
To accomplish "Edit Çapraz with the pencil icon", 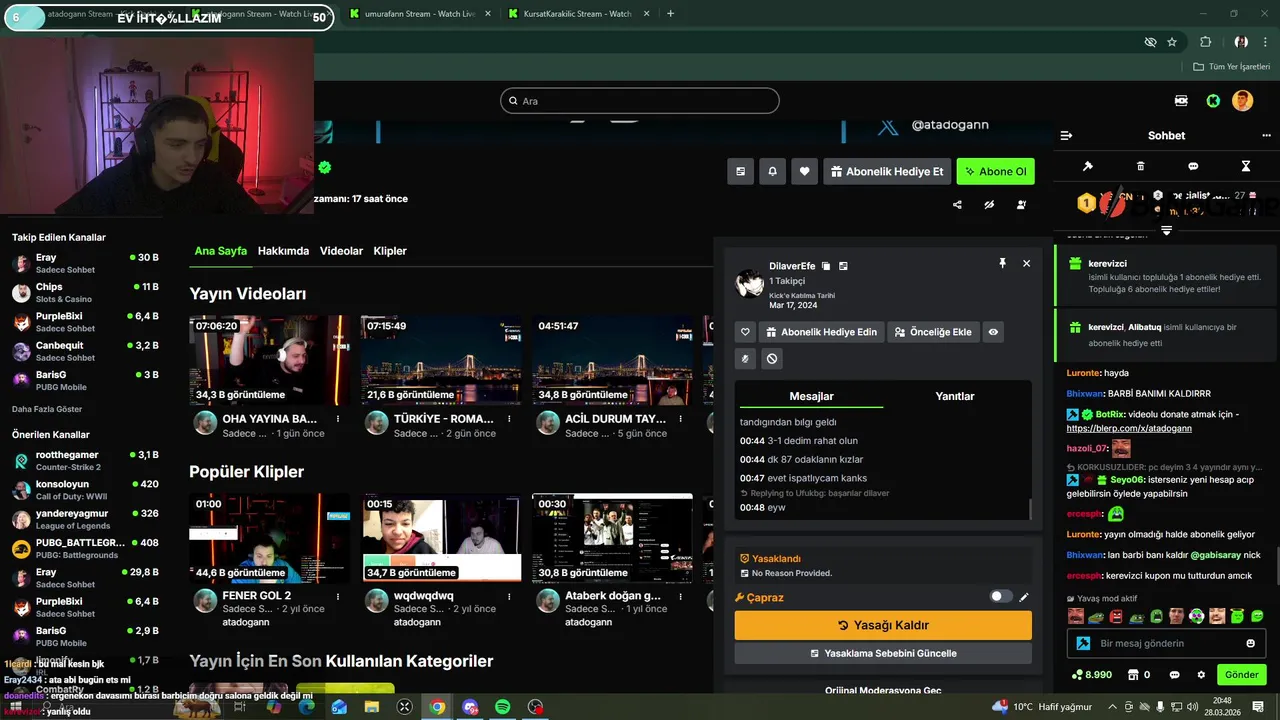I will (x=1024, y=597).
